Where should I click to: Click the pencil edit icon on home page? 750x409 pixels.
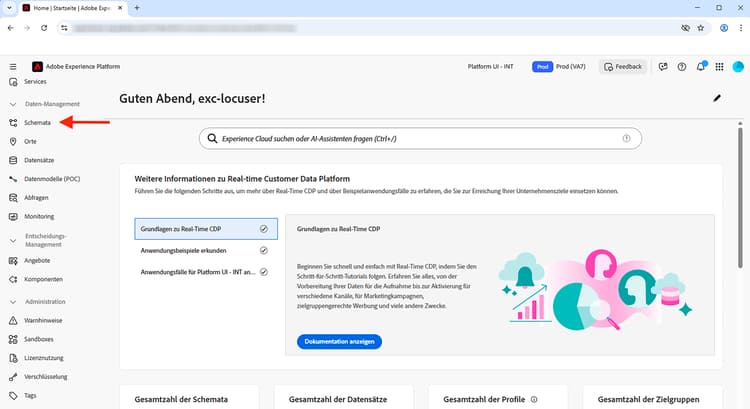[717, 98]
